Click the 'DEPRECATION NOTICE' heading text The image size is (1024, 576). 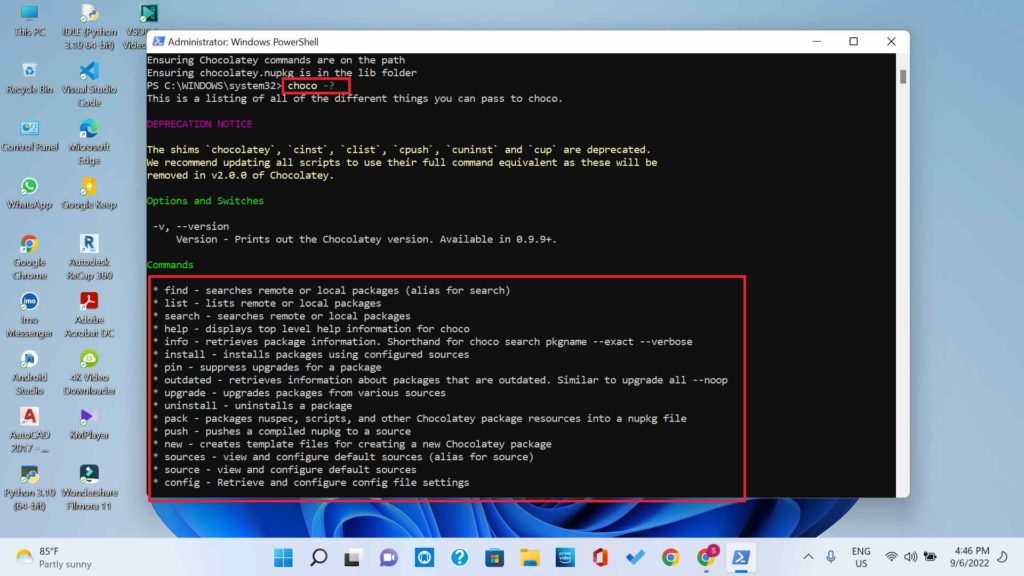click(199, 124)
